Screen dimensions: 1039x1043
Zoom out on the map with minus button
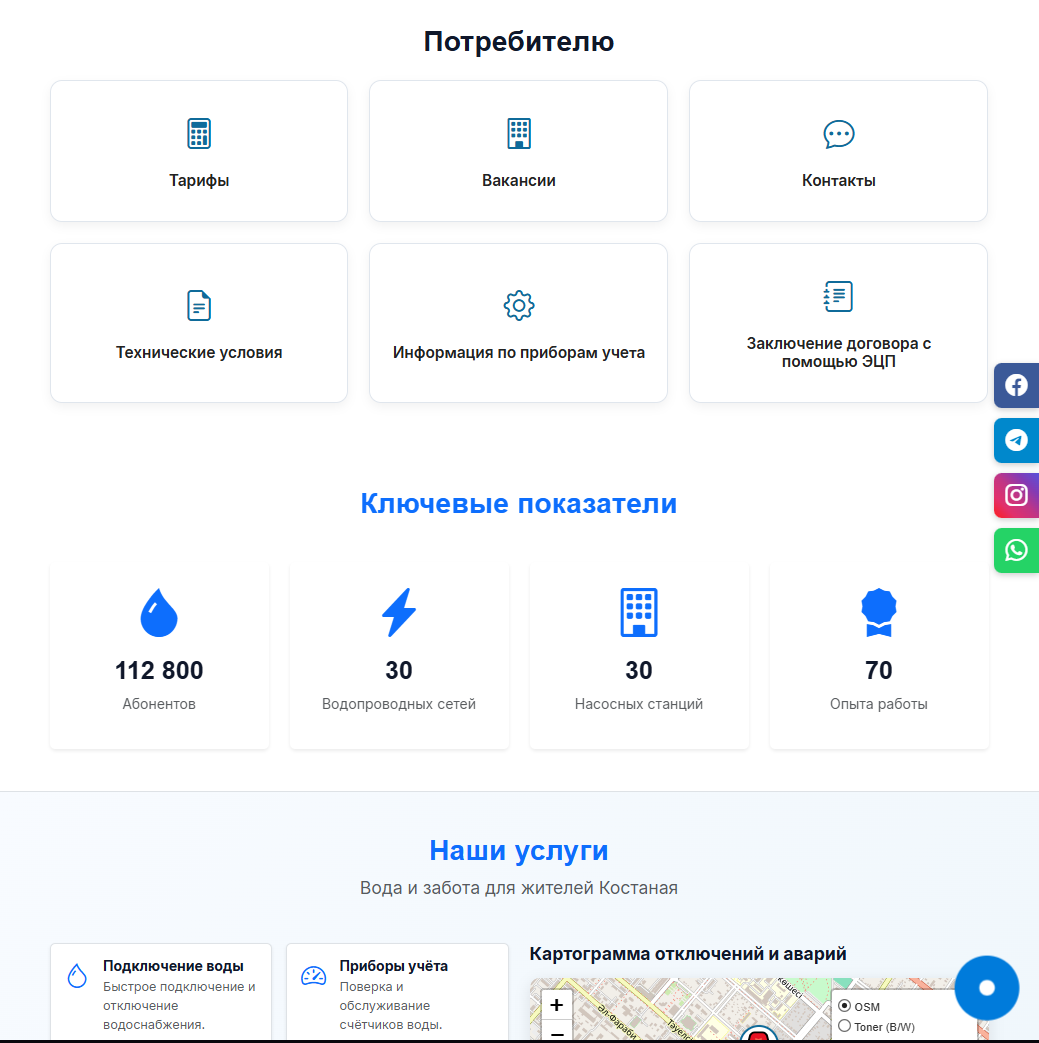(x=556, y=1032)
